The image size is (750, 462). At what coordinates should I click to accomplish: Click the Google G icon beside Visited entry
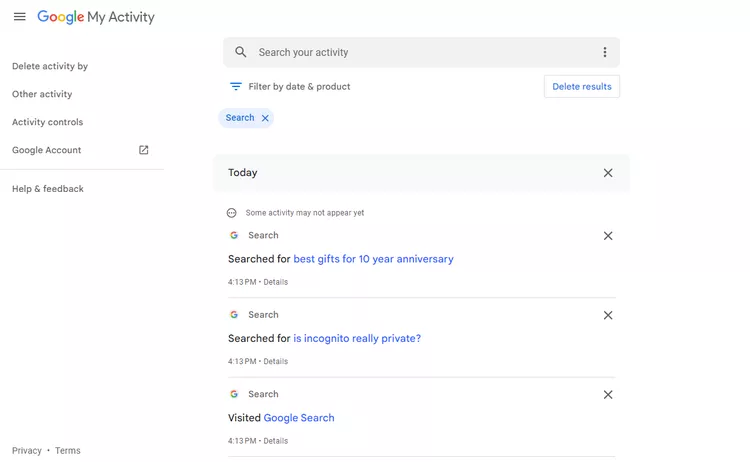coord(234,394)
